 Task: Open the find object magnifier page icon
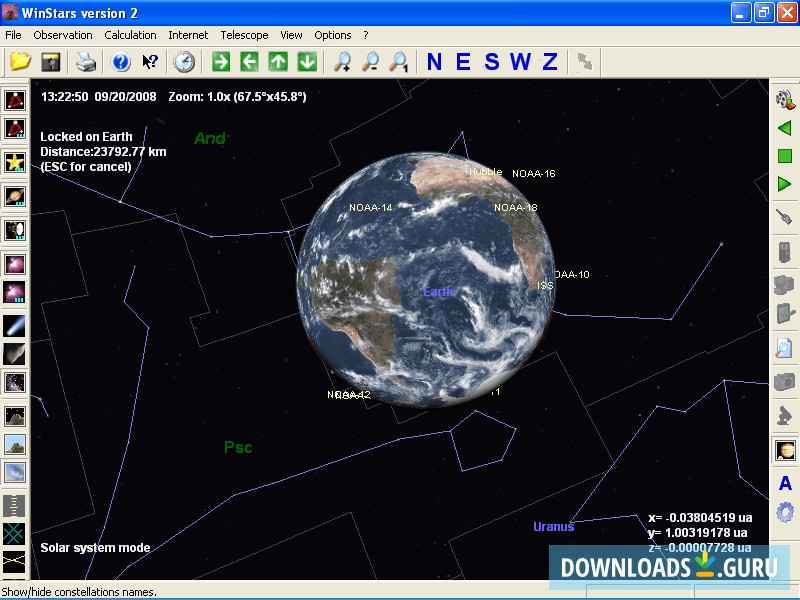click(785, 347)
